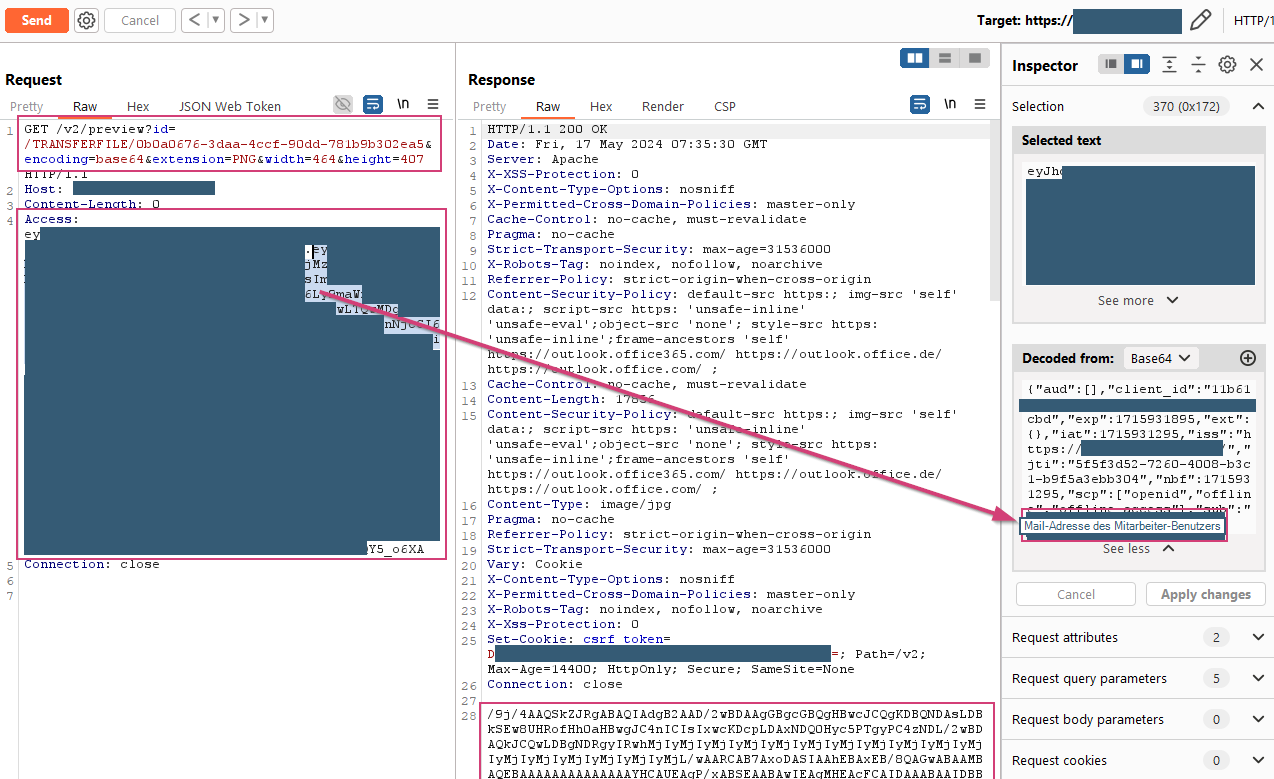Switch Request view to Pretty tab

27,106
